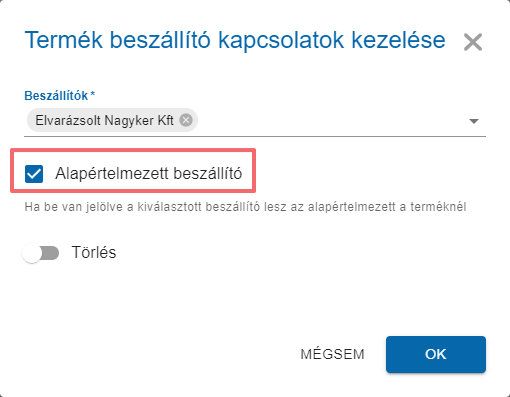Uncheck the Alapértelmezett beszállító checkbox
This screenshot has height=397, width=510.
tap(34, 174)
